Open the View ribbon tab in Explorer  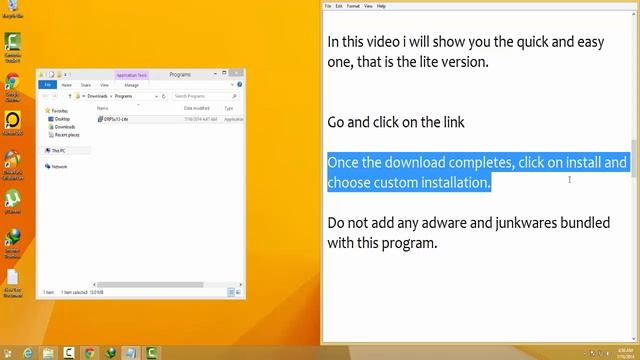coord(104,85)
